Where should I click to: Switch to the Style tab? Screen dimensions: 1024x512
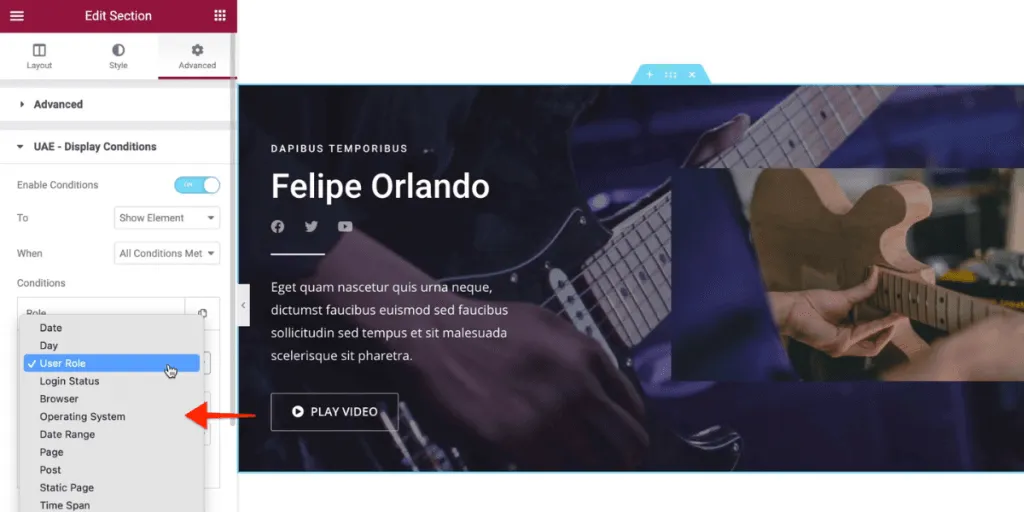pos(118,56)
